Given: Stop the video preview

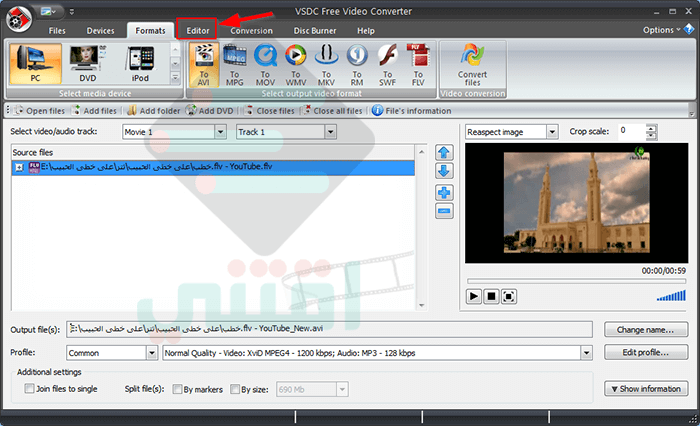Looking at the screenshot, I should click(x=491, y=297).
